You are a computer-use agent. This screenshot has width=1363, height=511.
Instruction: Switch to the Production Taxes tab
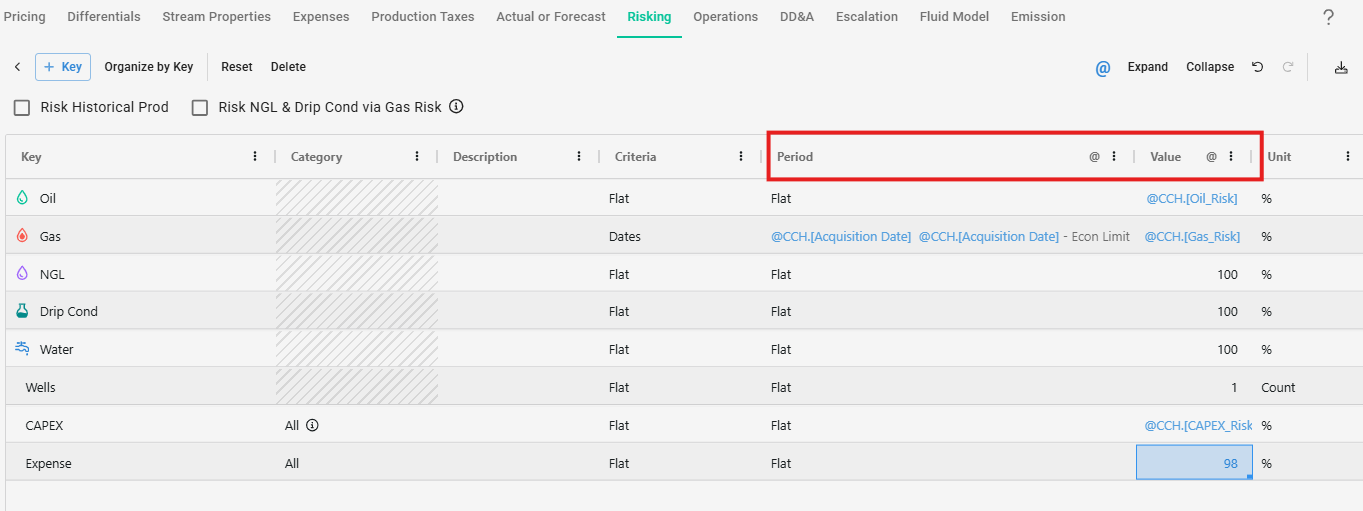pyautogui.click(x=423, y=17)
